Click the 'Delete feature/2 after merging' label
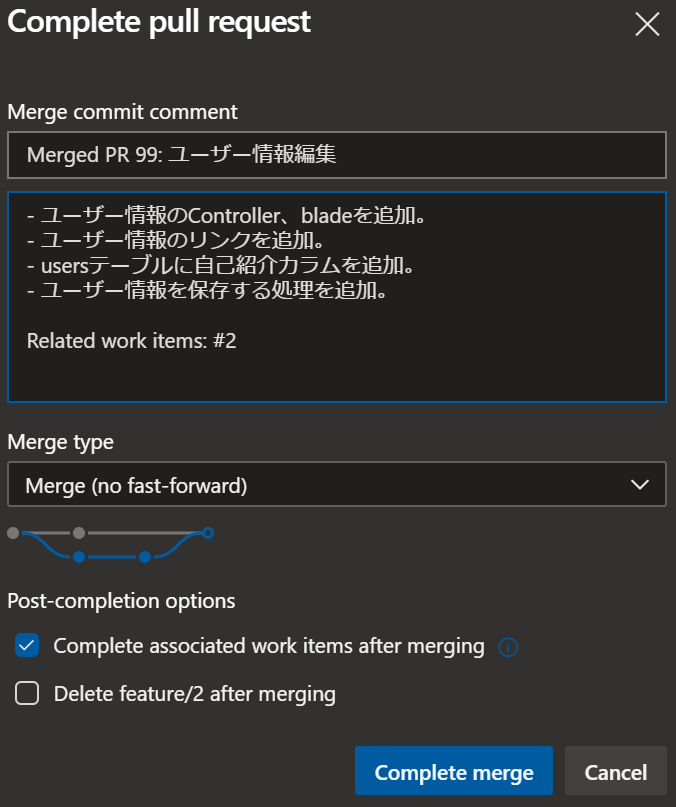Image resolution: width=676 pixels, height=807 pixels. [x=195, y=694]
